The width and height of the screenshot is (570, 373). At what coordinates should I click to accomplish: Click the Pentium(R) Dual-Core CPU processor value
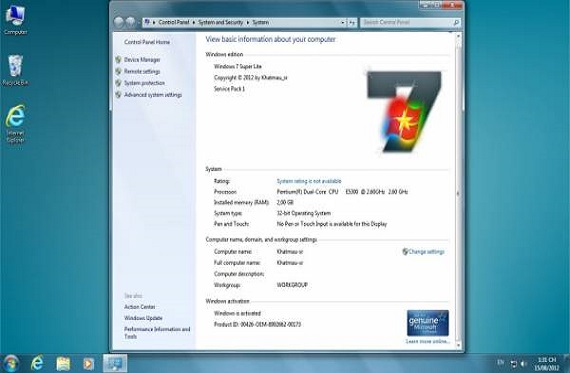click(342, 192)
